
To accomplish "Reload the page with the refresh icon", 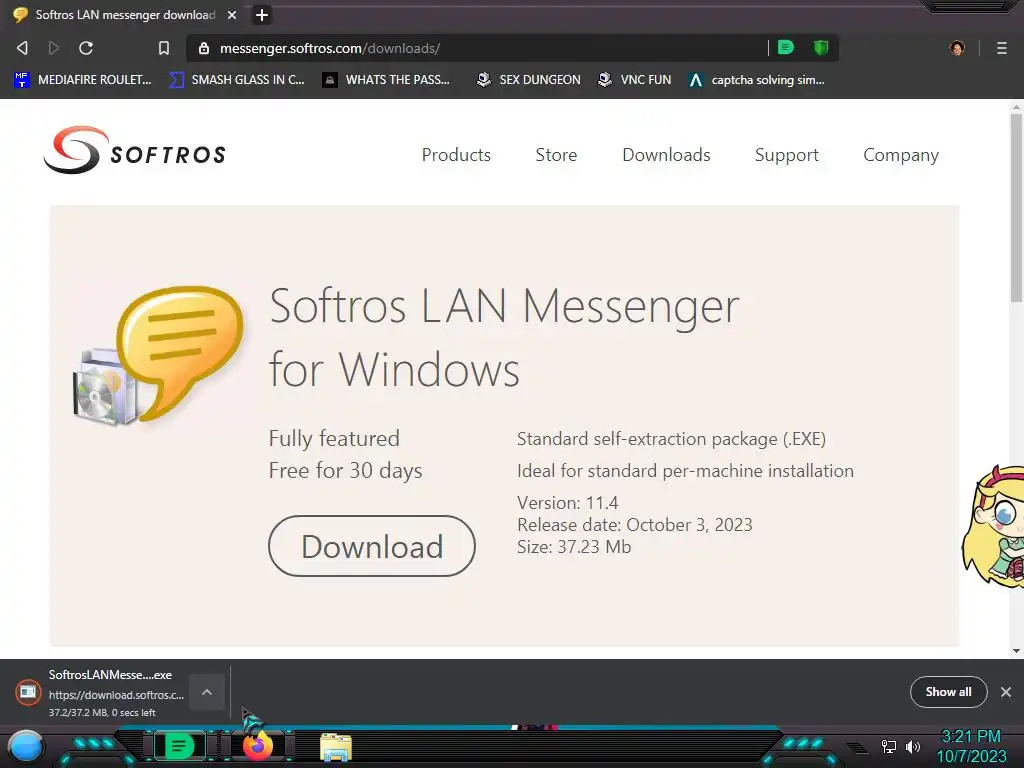I will click(x=86, y=48).
